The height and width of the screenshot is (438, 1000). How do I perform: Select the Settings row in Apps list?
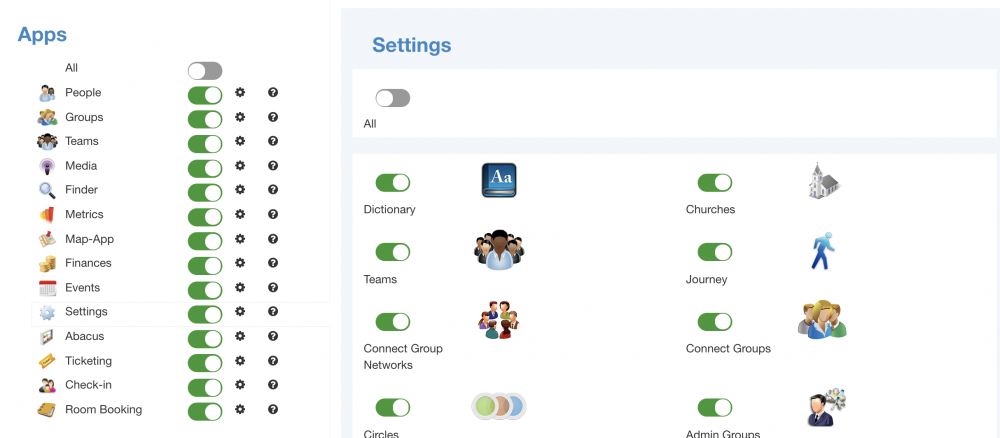pos(180,312)
